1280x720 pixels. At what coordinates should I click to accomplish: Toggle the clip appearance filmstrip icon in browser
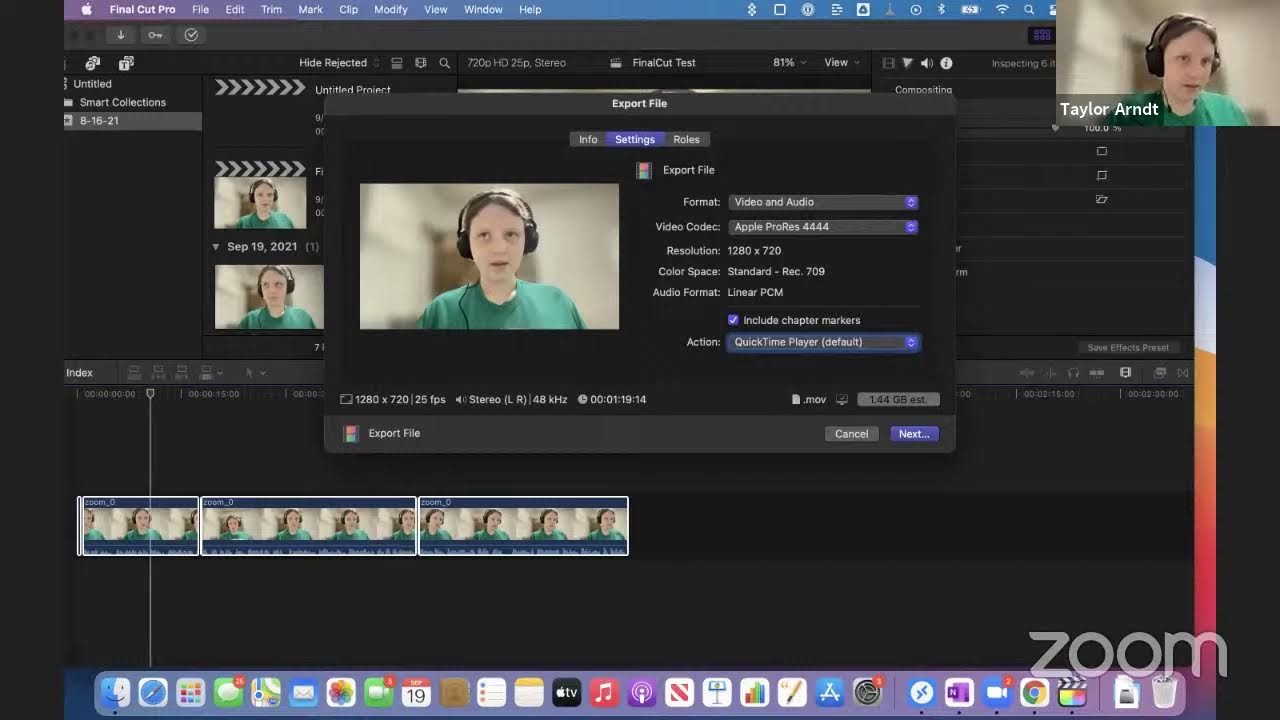(x=420, y=63)
